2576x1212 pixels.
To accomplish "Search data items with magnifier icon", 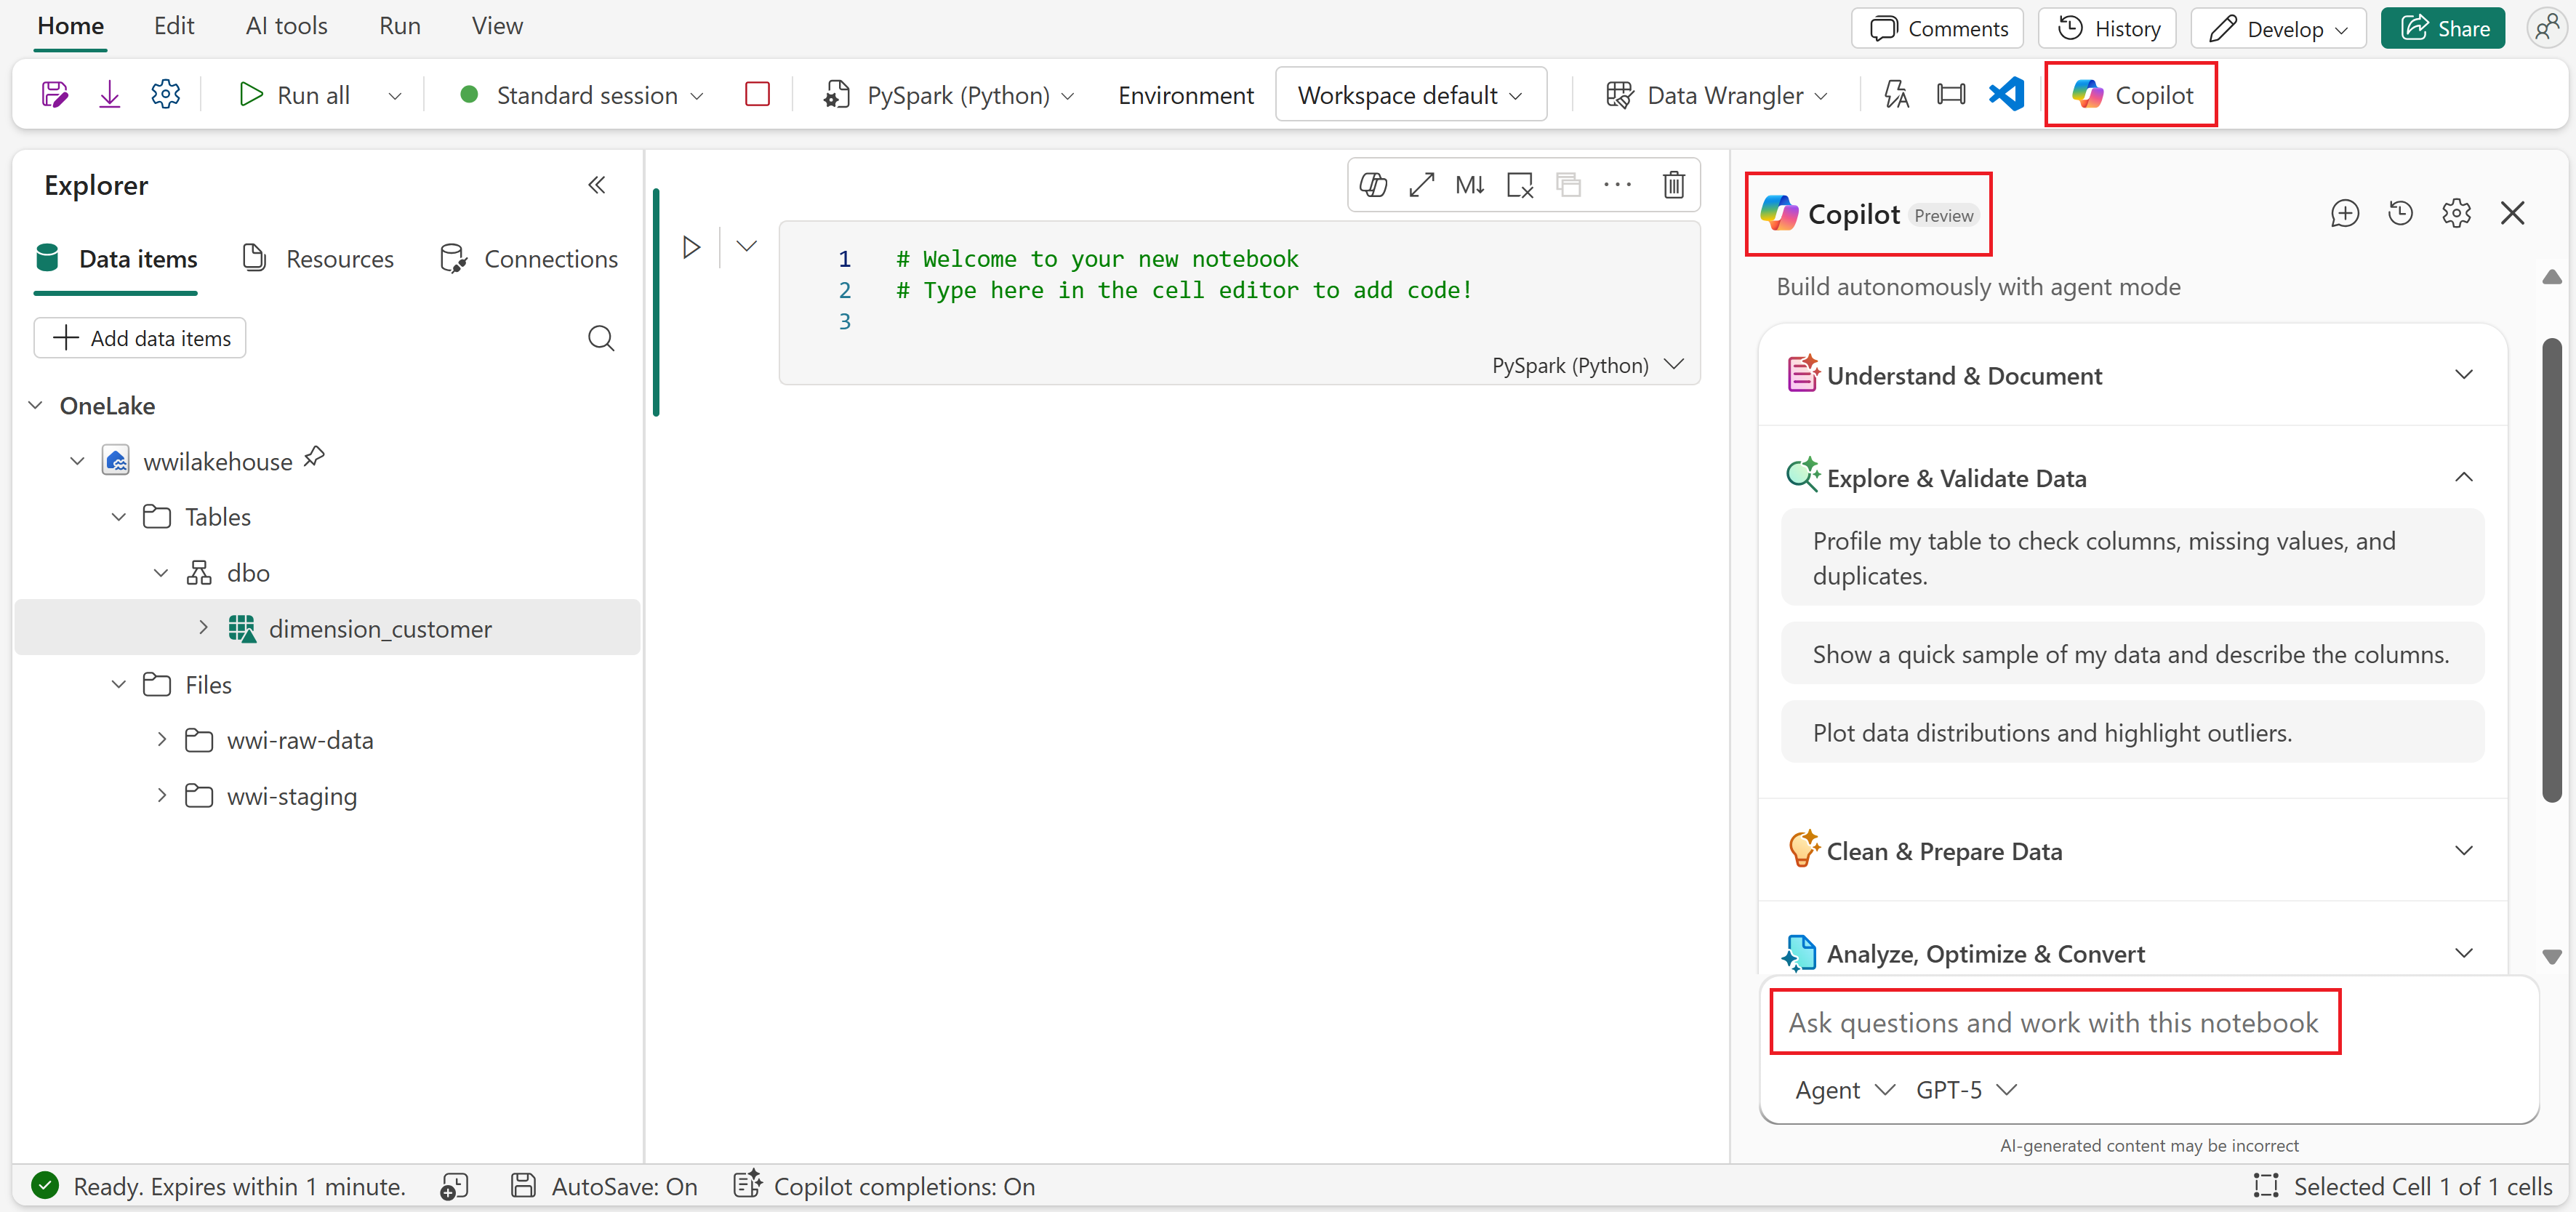I will click(600, 338).
